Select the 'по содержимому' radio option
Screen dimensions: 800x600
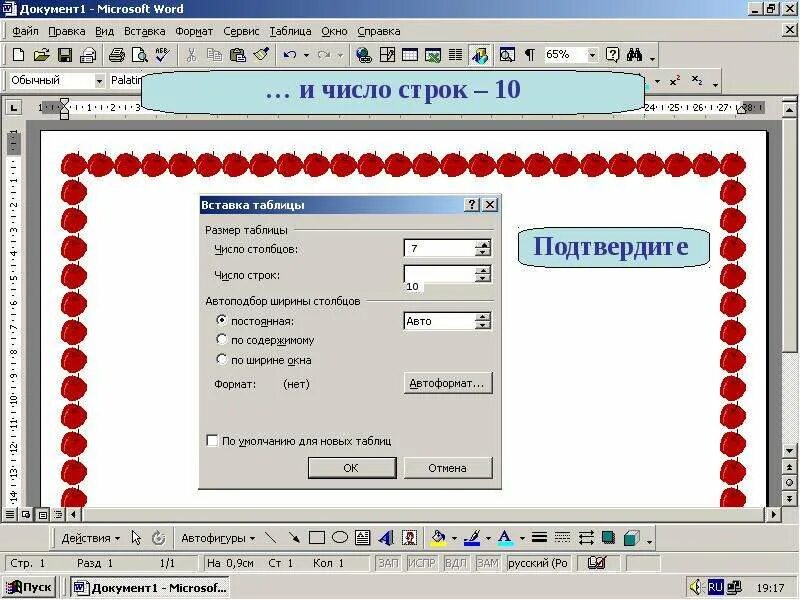[x=221, y=339]
